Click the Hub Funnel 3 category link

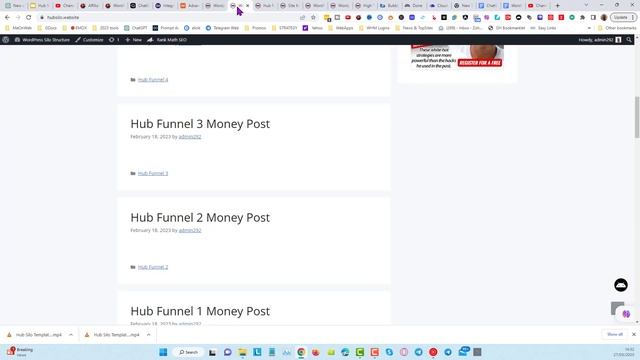pyautogui.click(x=153, y=173)
